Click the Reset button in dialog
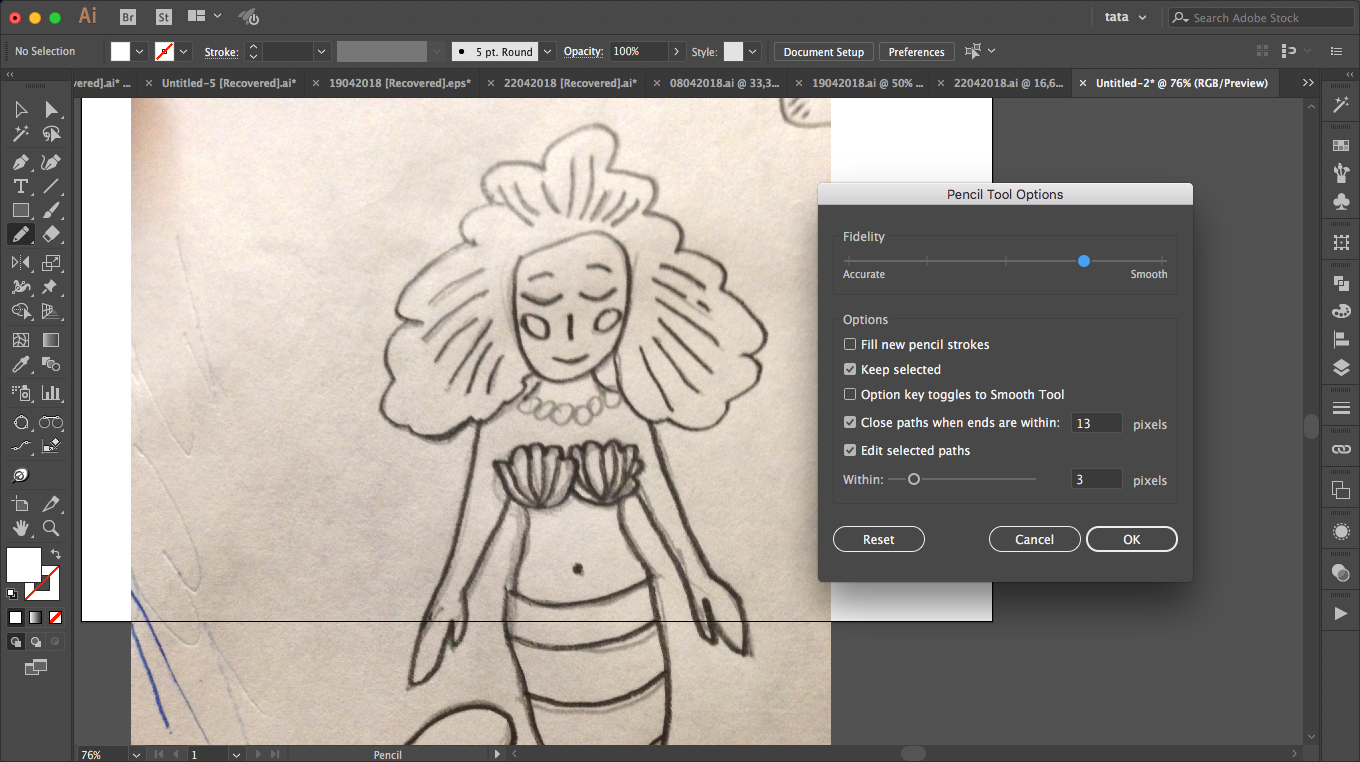This screenshot has width=1360, height=762. tap(879, 539)
